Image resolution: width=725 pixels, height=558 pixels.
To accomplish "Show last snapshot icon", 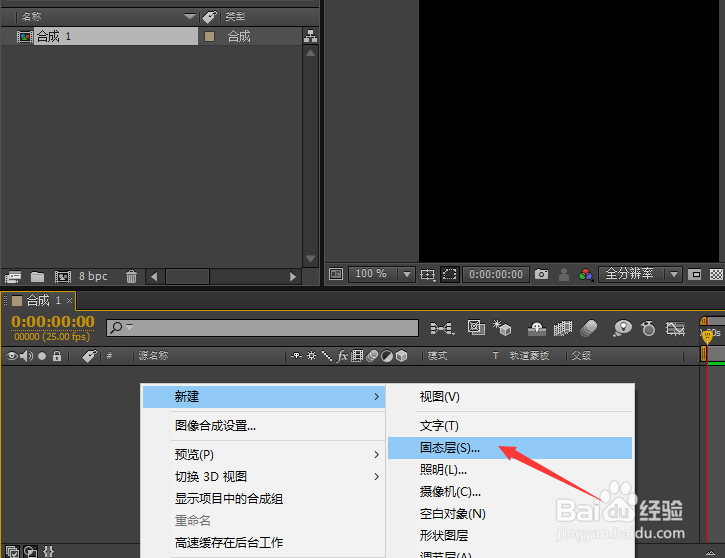I will (x=564, y=275).
